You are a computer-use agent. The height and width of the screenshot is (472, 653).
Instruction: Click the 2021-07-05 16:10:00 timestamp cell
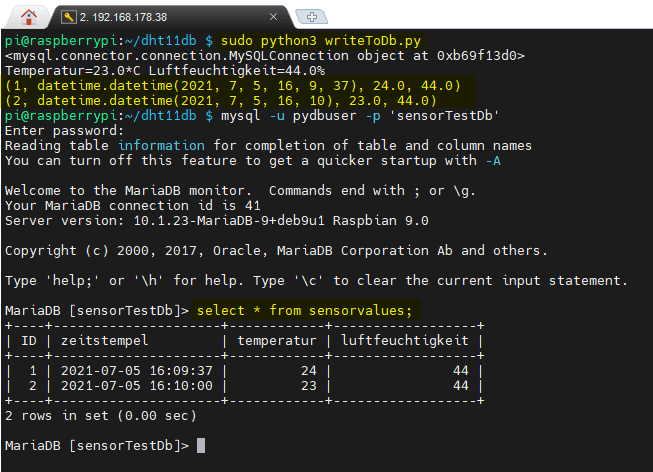tap(137, 386)
